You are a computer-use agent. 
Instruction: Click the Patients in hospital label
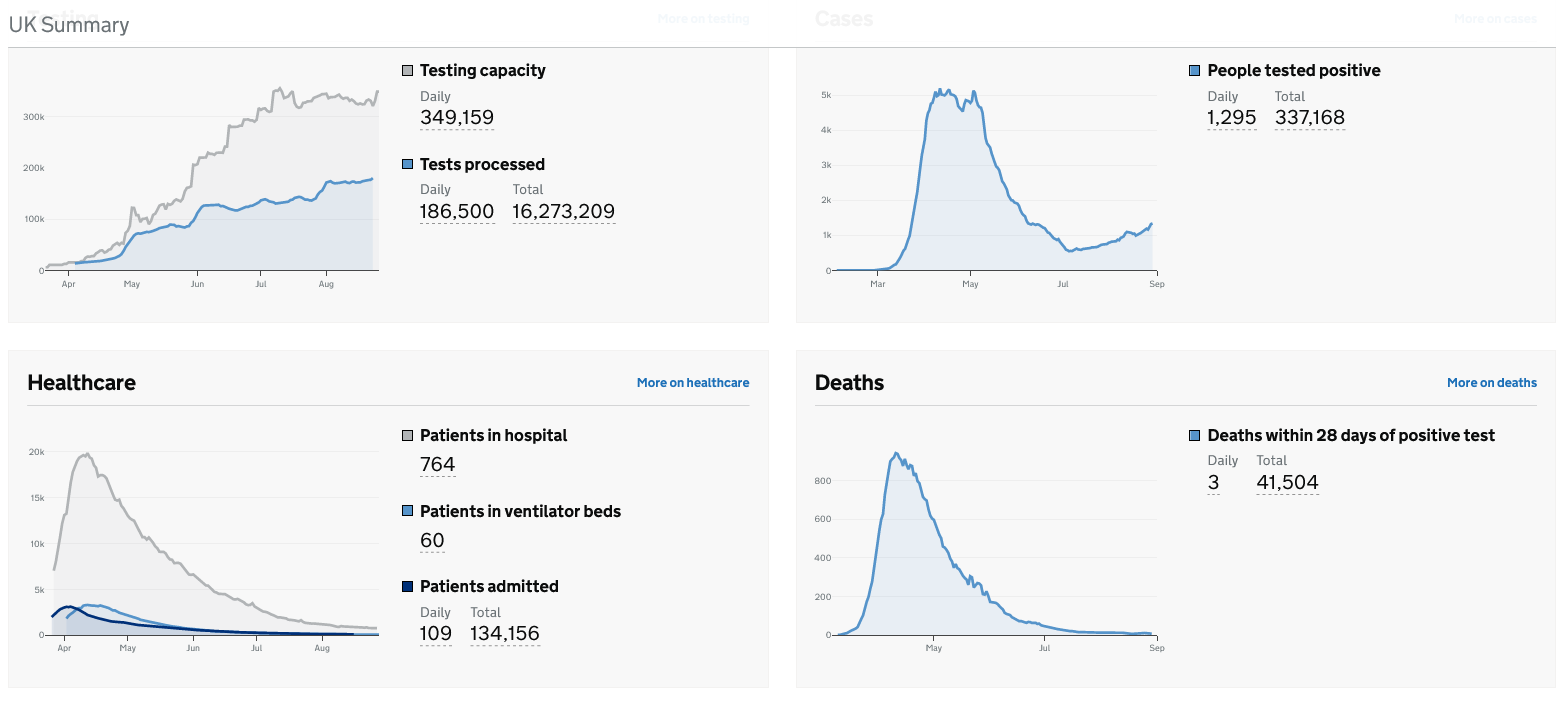(x=494, y=436)
